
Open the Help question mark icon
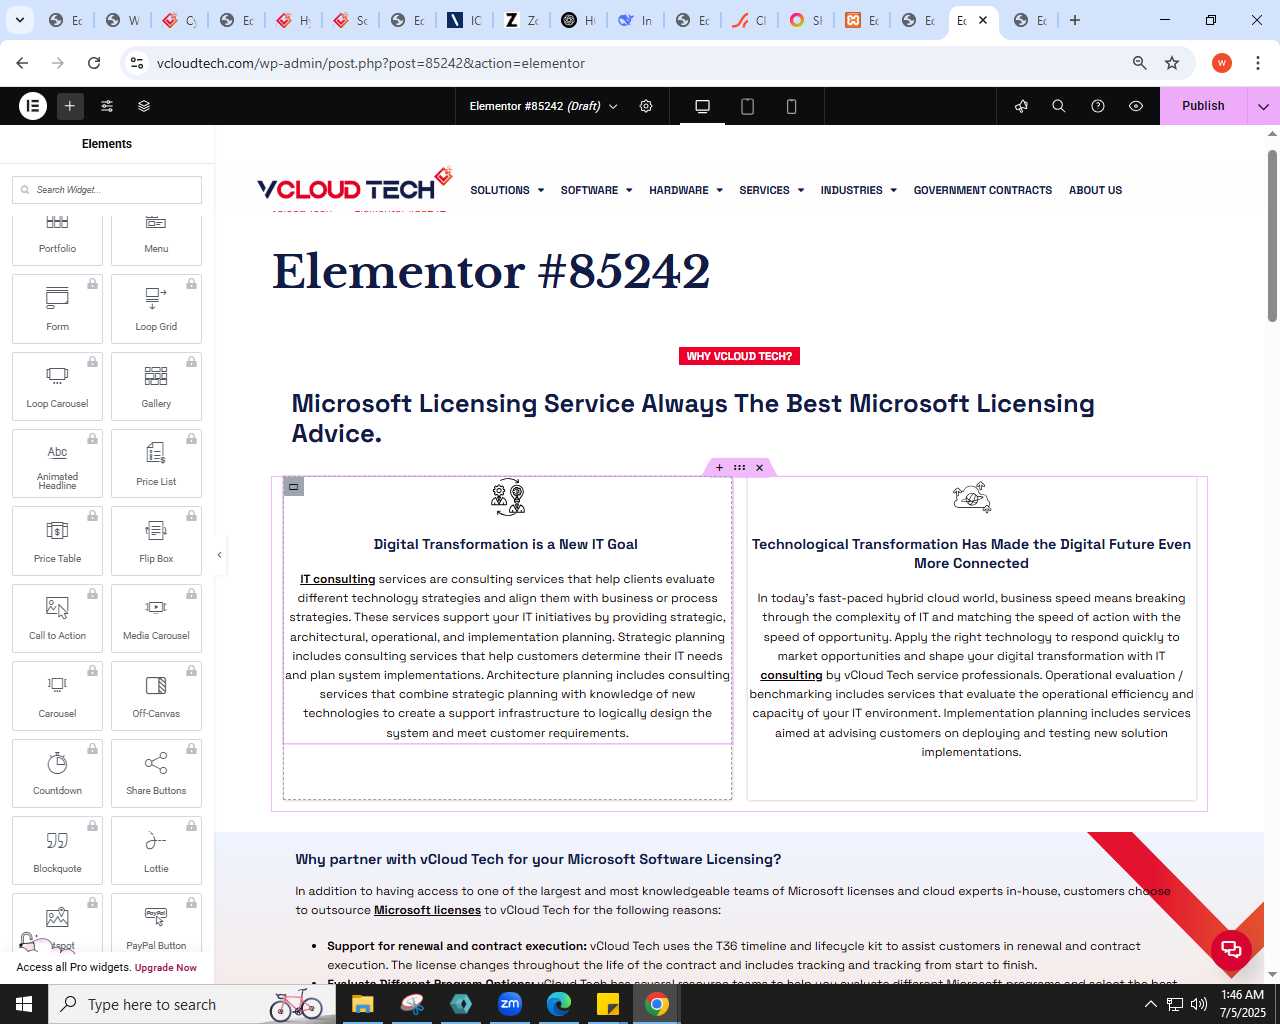[x=1098, y=106]
